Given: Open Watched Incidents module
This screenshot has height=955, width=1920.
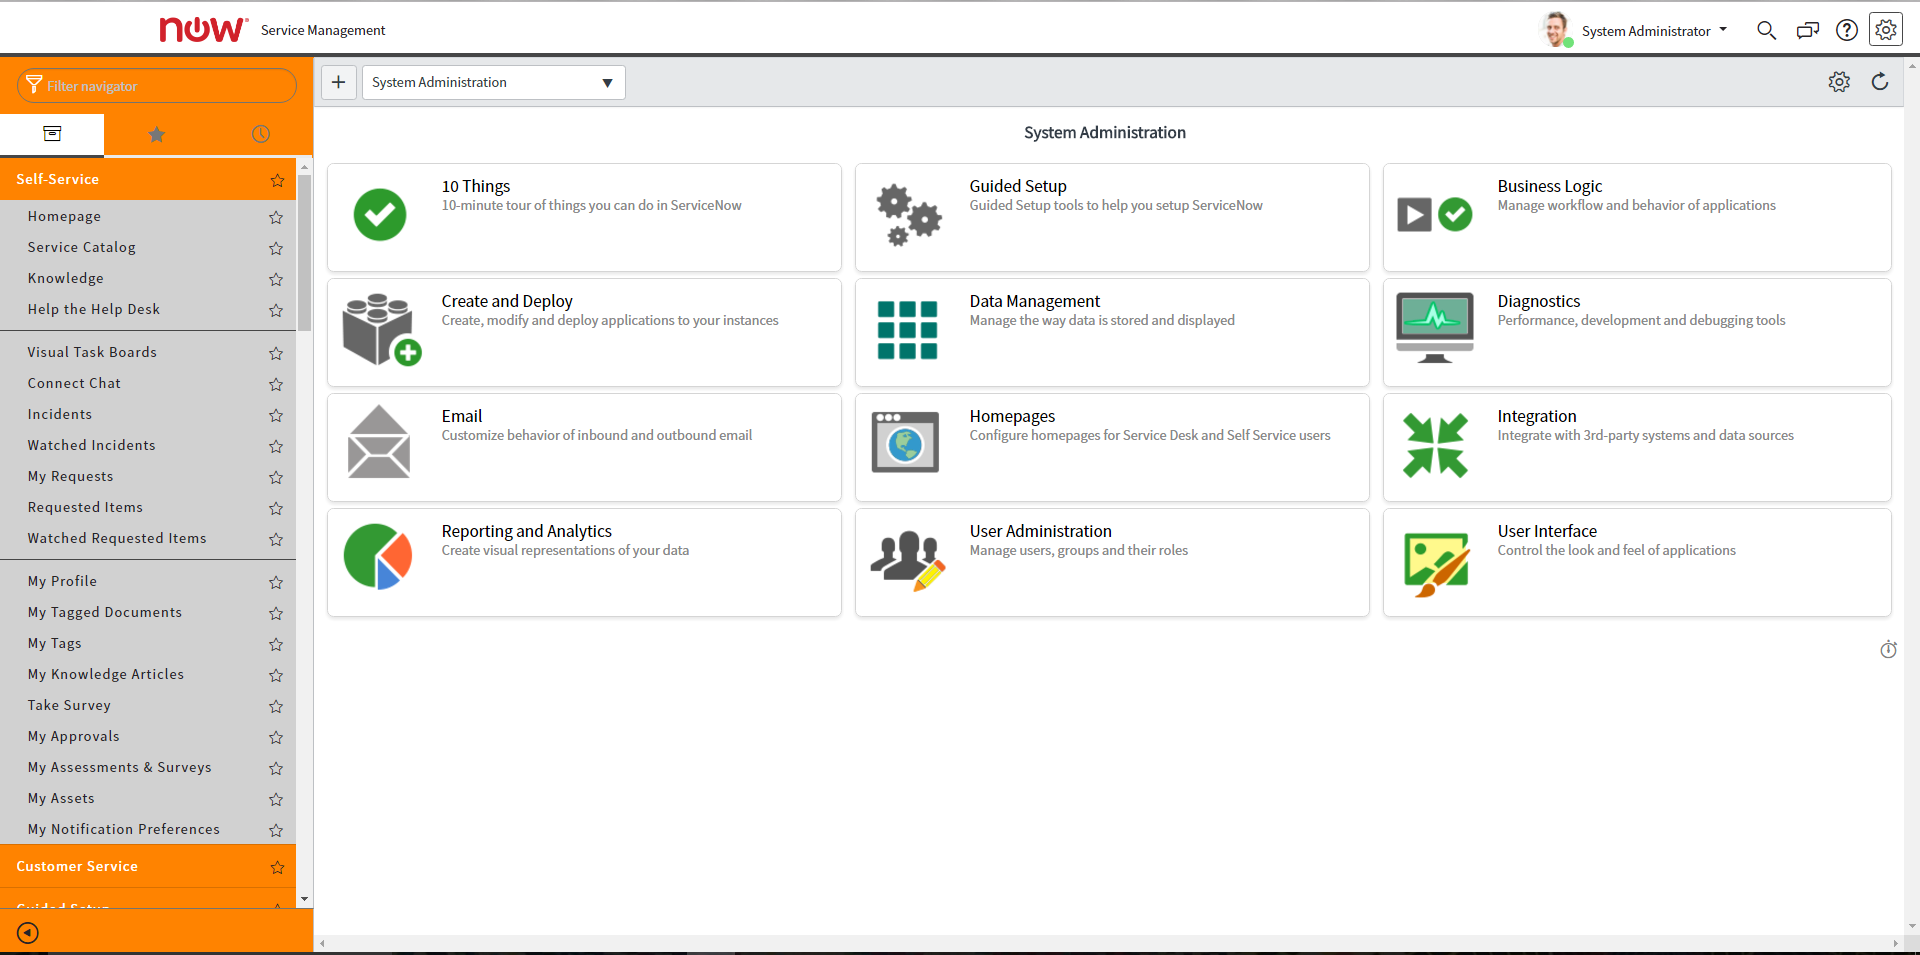Looking at the screenshot, I should pos(92,445).
